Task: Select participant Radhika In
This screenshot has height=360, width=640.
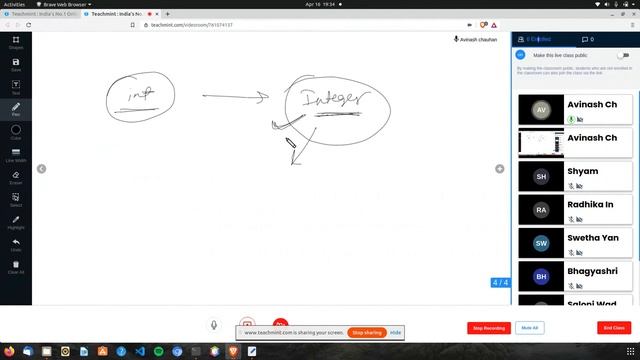Action: (x=576, y=210)
